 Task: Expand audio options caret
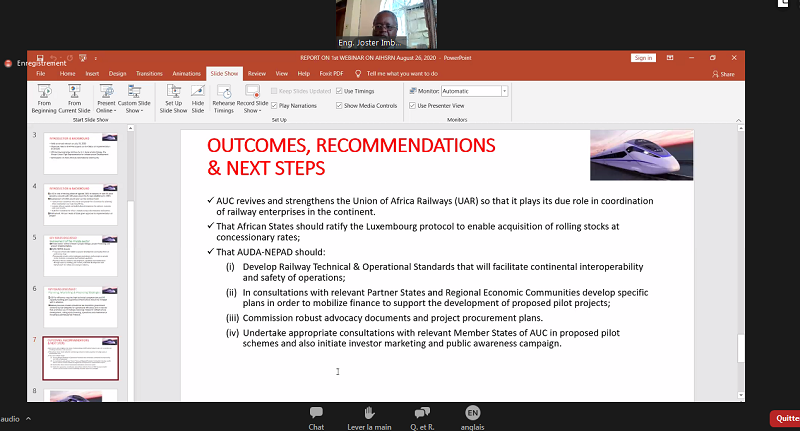pyautogui.click(x=29, y=419)
